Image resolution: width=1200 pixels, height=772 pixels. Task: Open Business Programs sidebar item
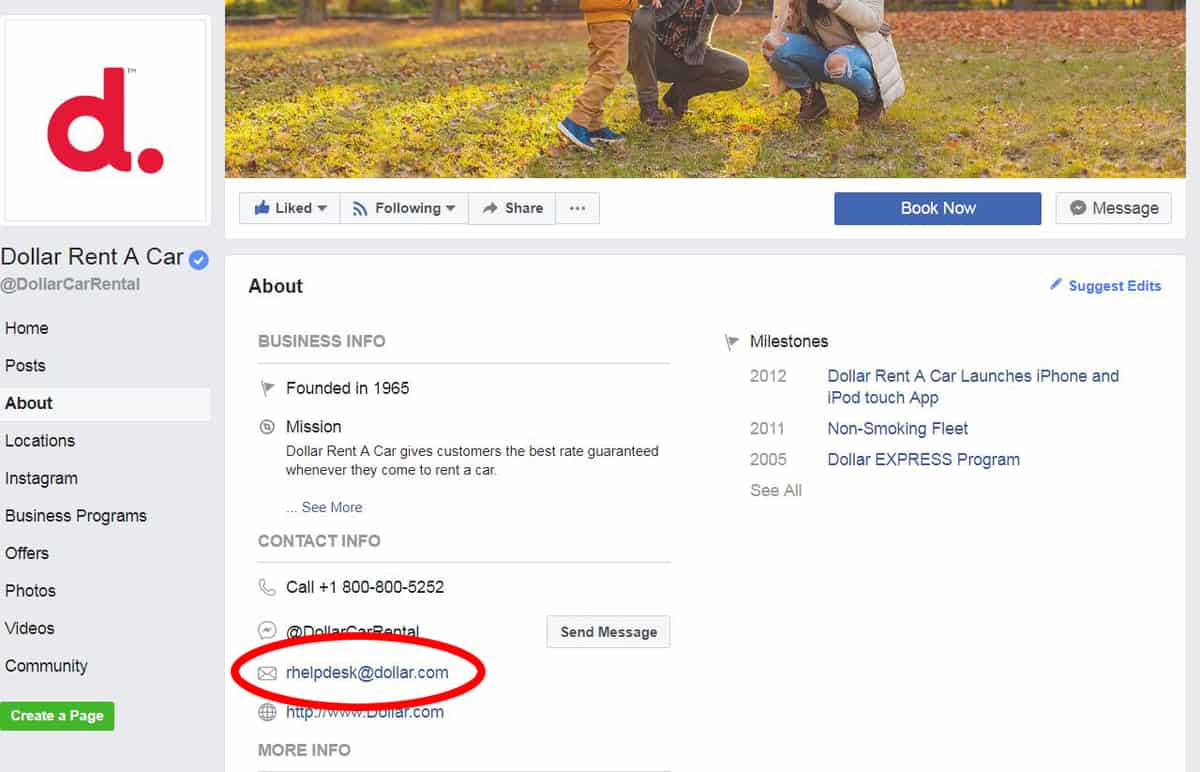pyautogui.click(x=76, y=516)
